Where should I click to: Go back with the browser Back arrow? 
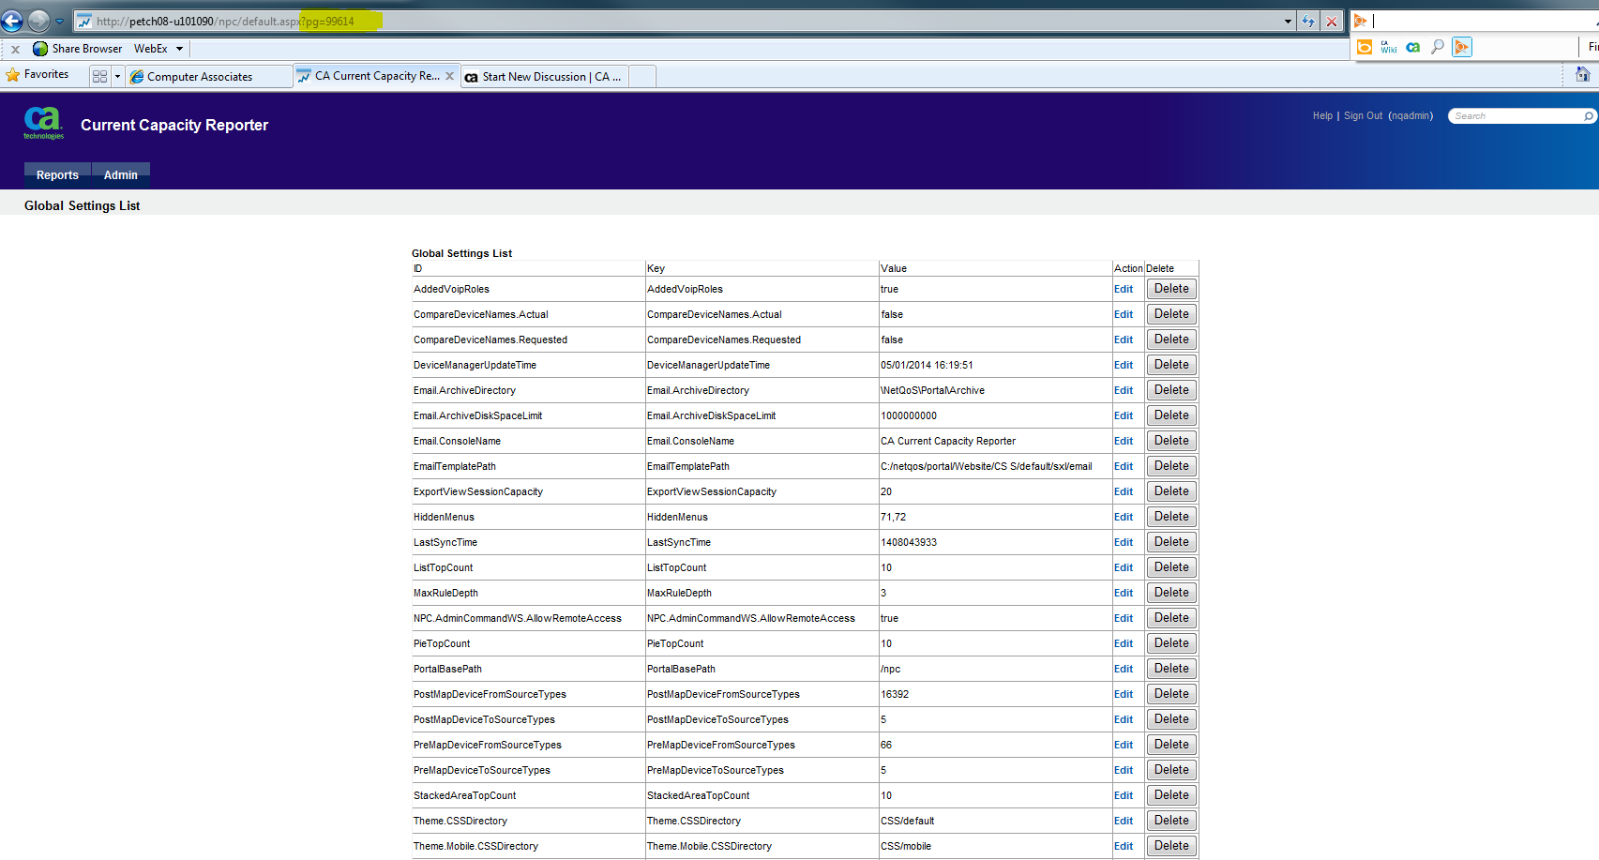12,20
